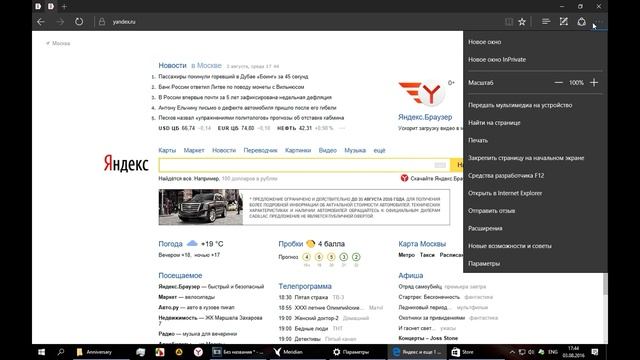The height and width of the screenshot is (360, 640).
Task: Open the 'Переводчик' link
Action: coord(260,150)
